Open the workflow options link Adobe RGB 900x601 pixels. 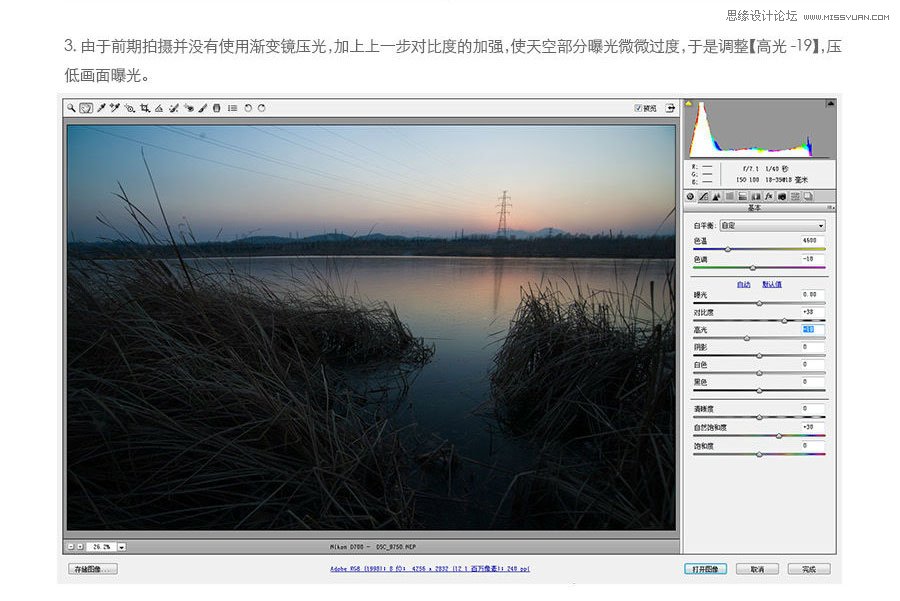[x=429, y=569]
